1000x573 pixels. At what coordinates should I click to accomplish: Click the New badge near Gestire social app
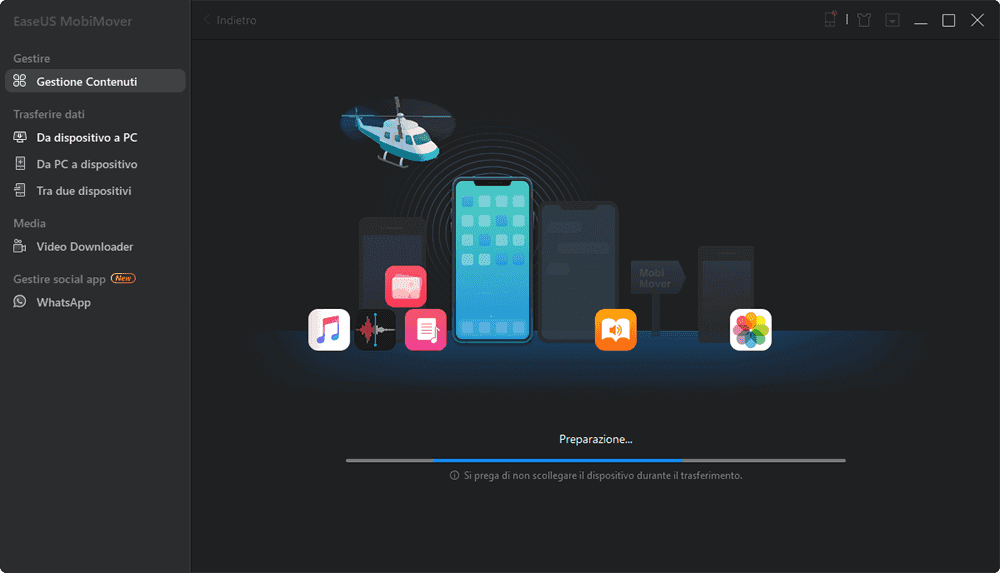click(x=123, y=278)
